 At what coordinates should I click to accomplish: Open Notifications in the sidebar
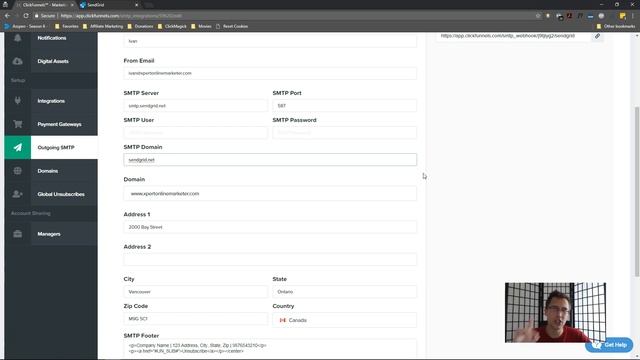pos(51,38)
